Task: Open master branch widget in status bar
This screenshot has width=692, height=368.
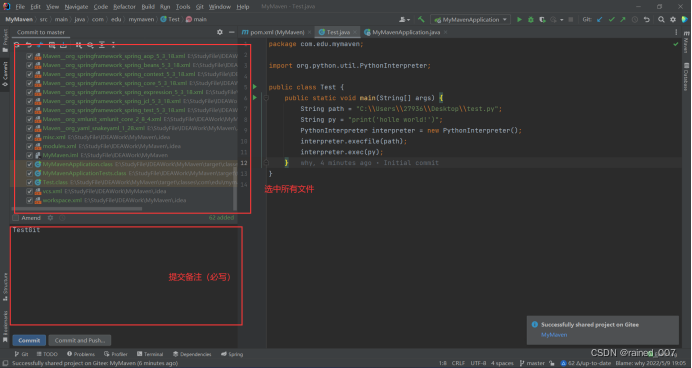Action: pyautogui.click(x=532, y=363)
